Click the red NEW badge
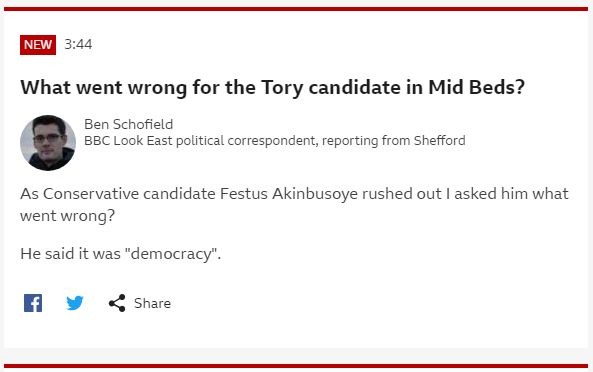This screenshot has height=372, width=593. click(x=38, y=45)
